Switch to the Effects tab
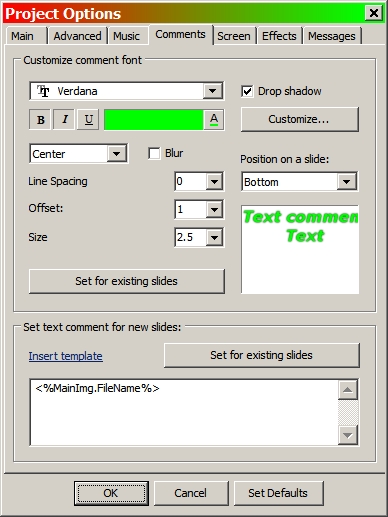The image size is (388, 517). click(x=279, y=36)
